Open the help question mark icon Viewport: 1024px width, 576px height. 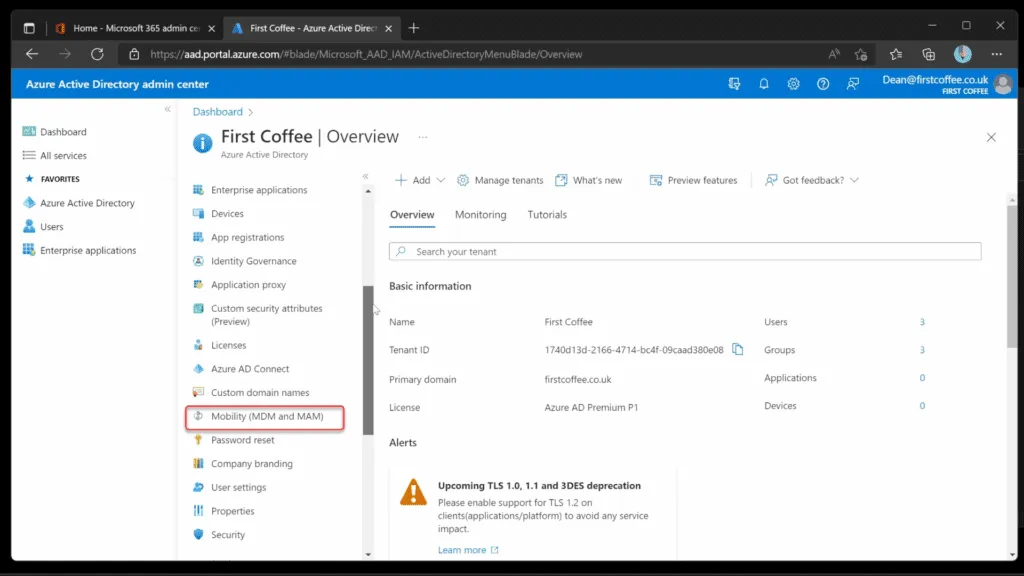(823, 84)
